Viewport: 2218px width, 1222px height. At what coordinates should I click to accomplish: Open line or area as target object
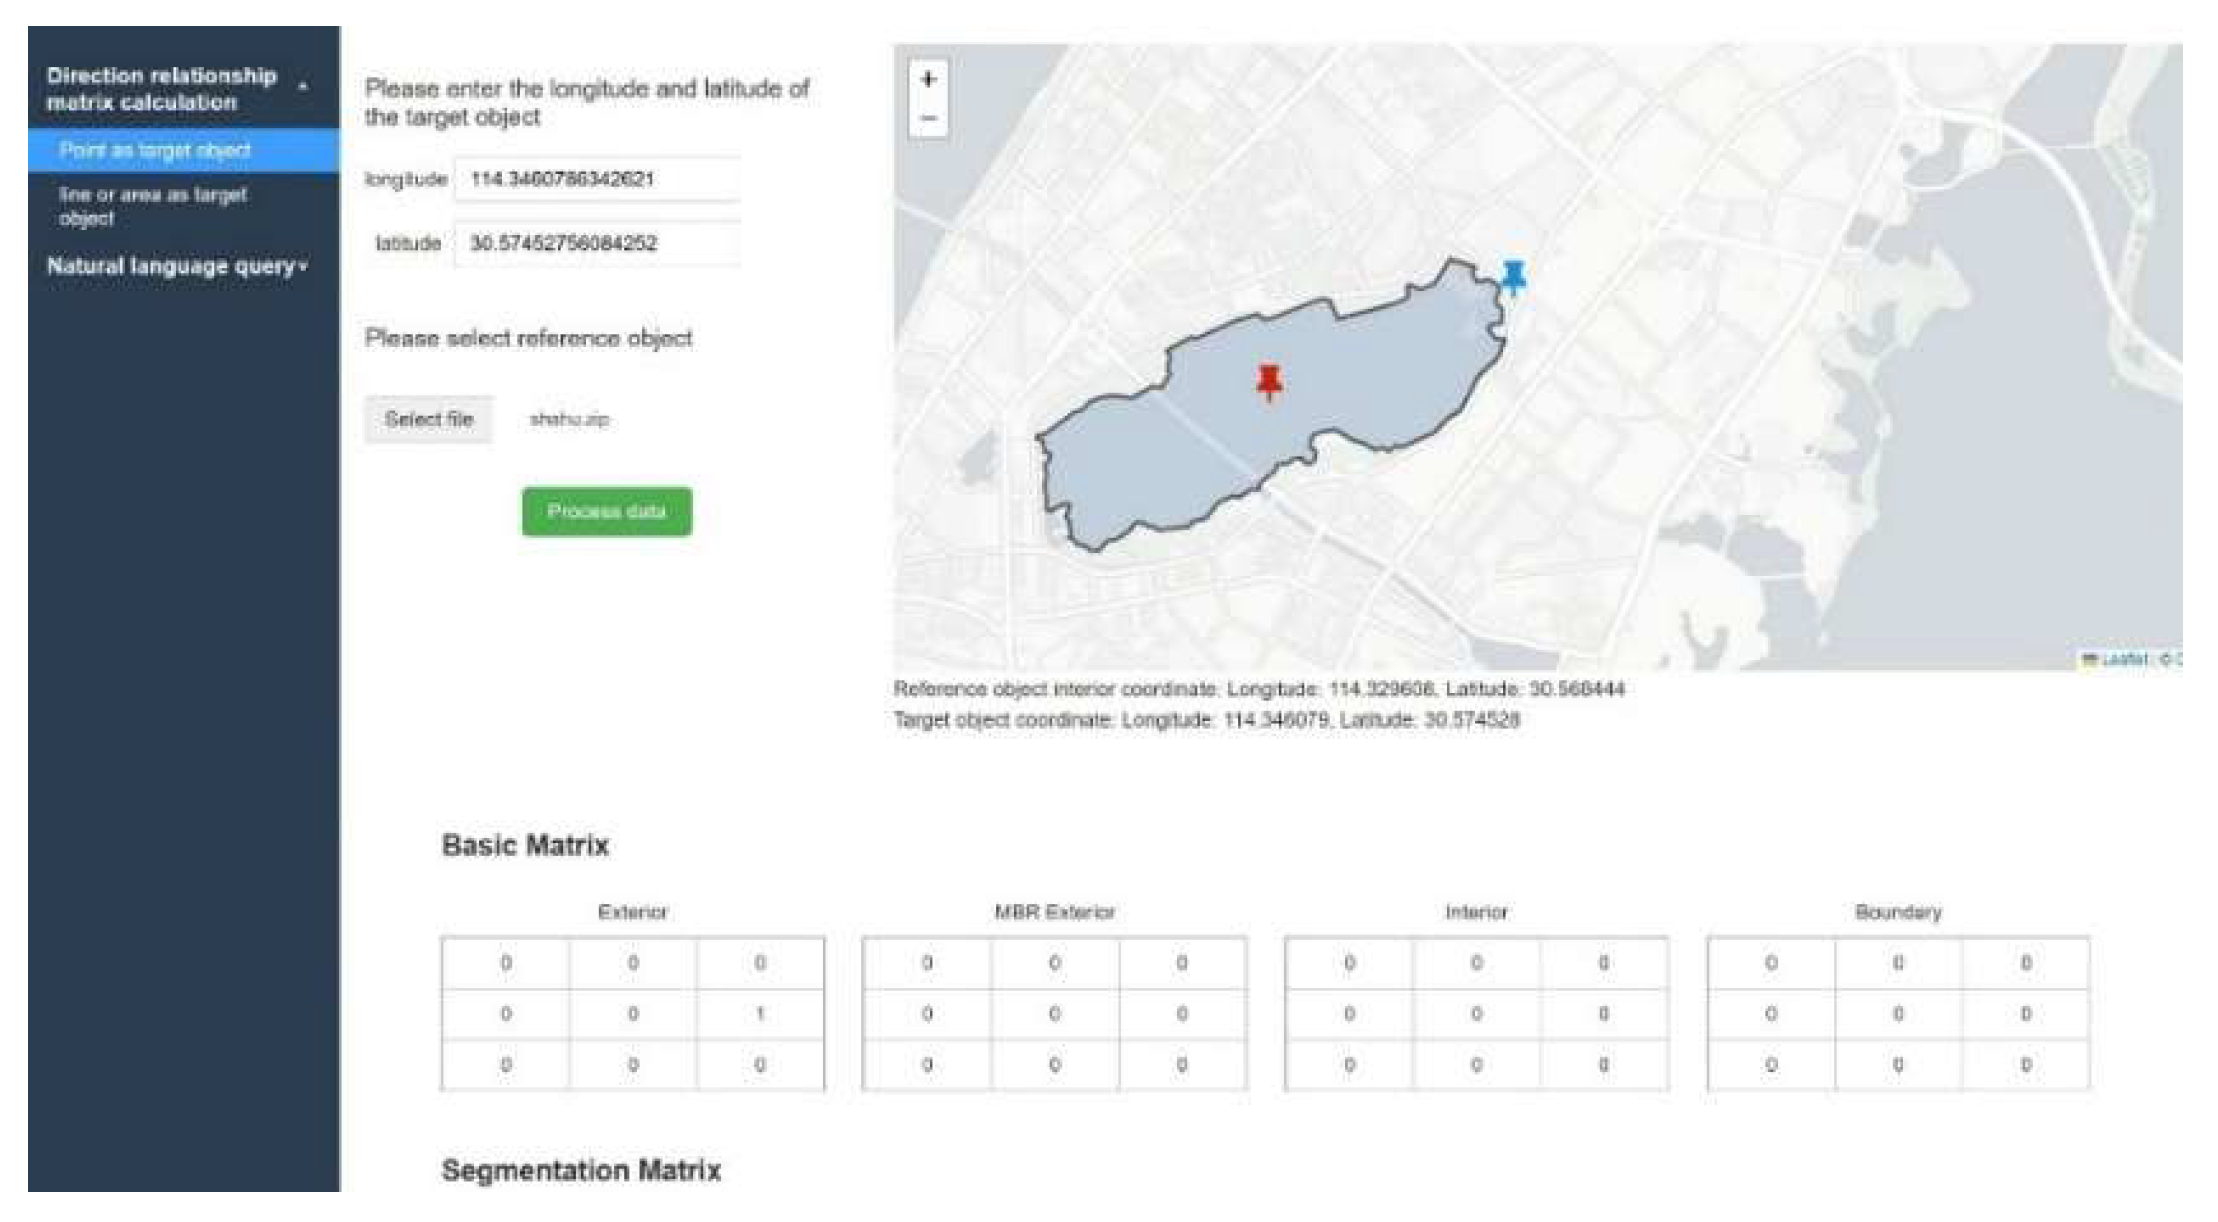point(153,206)
